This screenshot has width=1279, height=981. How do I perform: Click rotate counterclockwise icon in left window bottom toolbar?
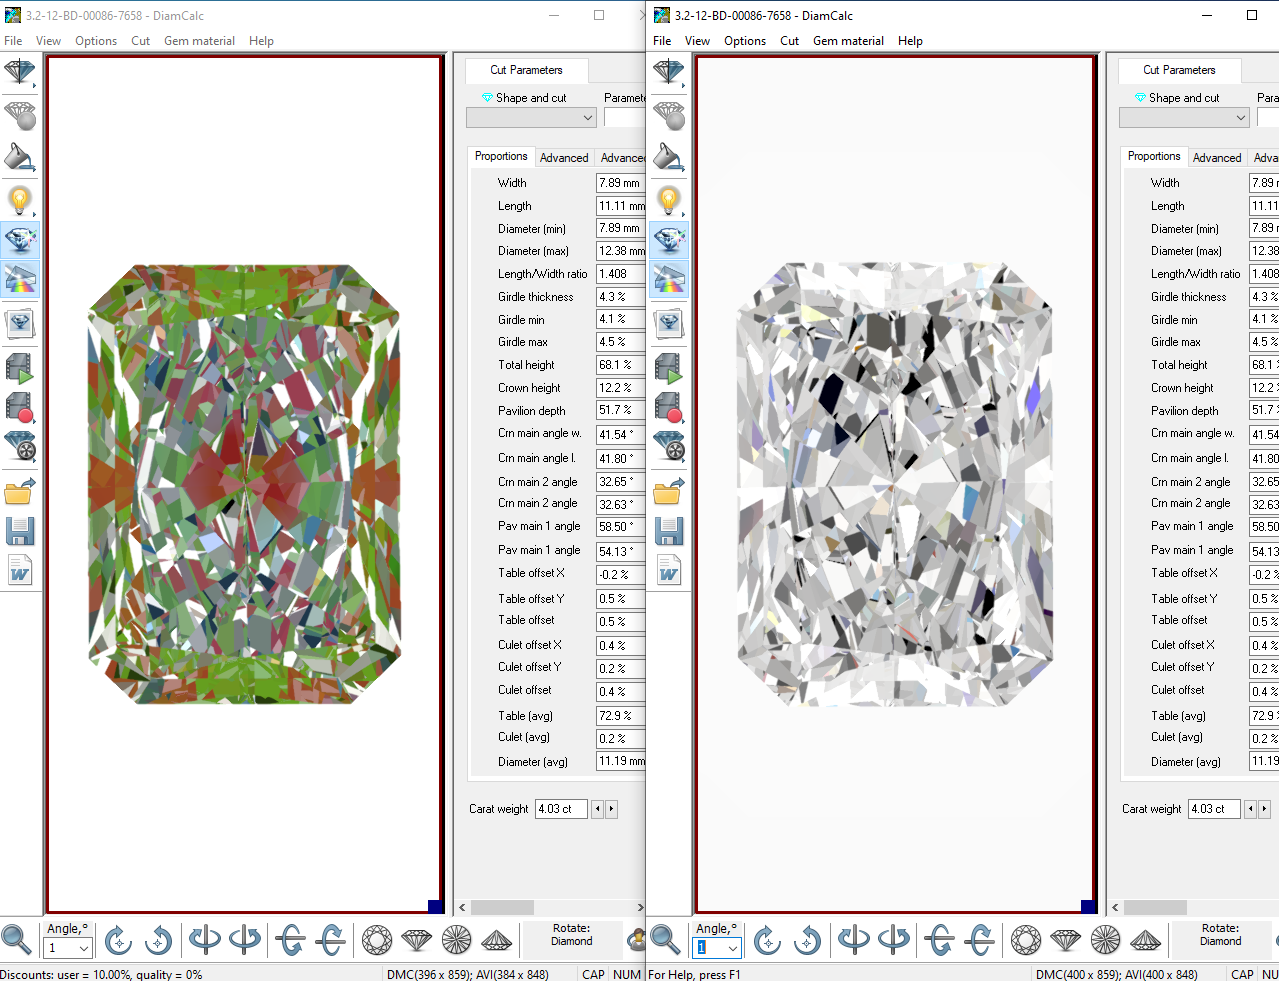pyautogui.click(x=158, y=939)
